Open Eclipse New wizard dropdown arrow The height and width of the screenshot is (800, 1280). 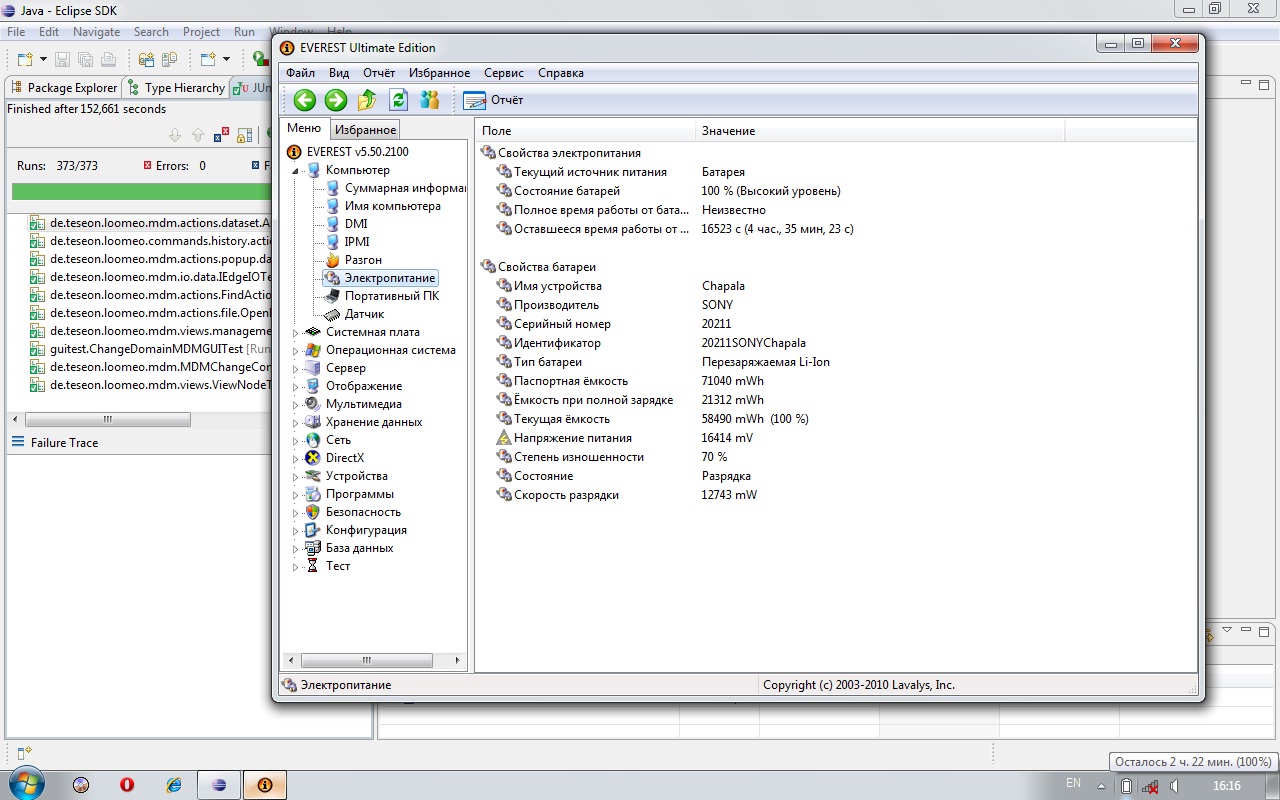click(x=42, y=60)
